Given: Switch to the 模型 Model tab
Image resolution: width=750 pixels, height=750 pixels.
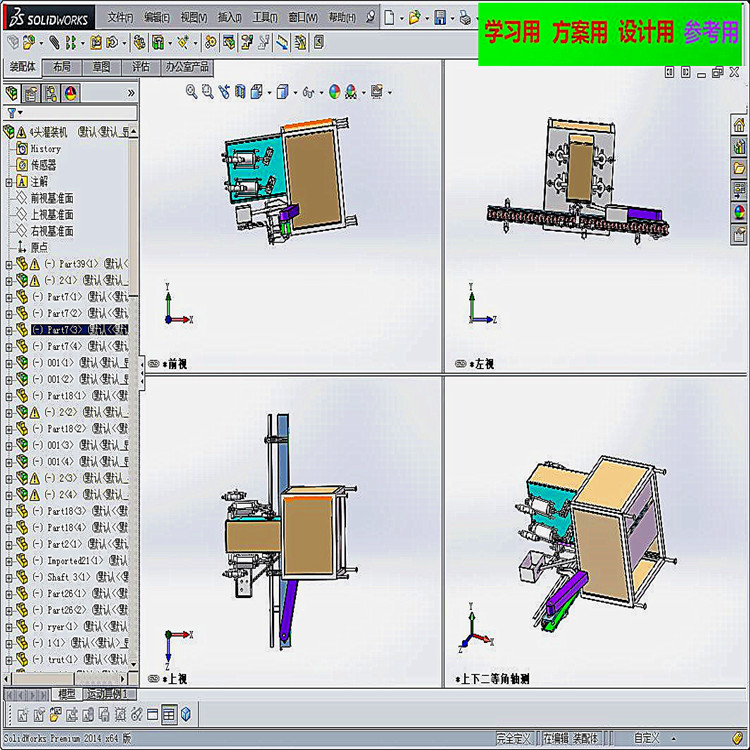Looking at the screenshot, I should click(66, 694).
